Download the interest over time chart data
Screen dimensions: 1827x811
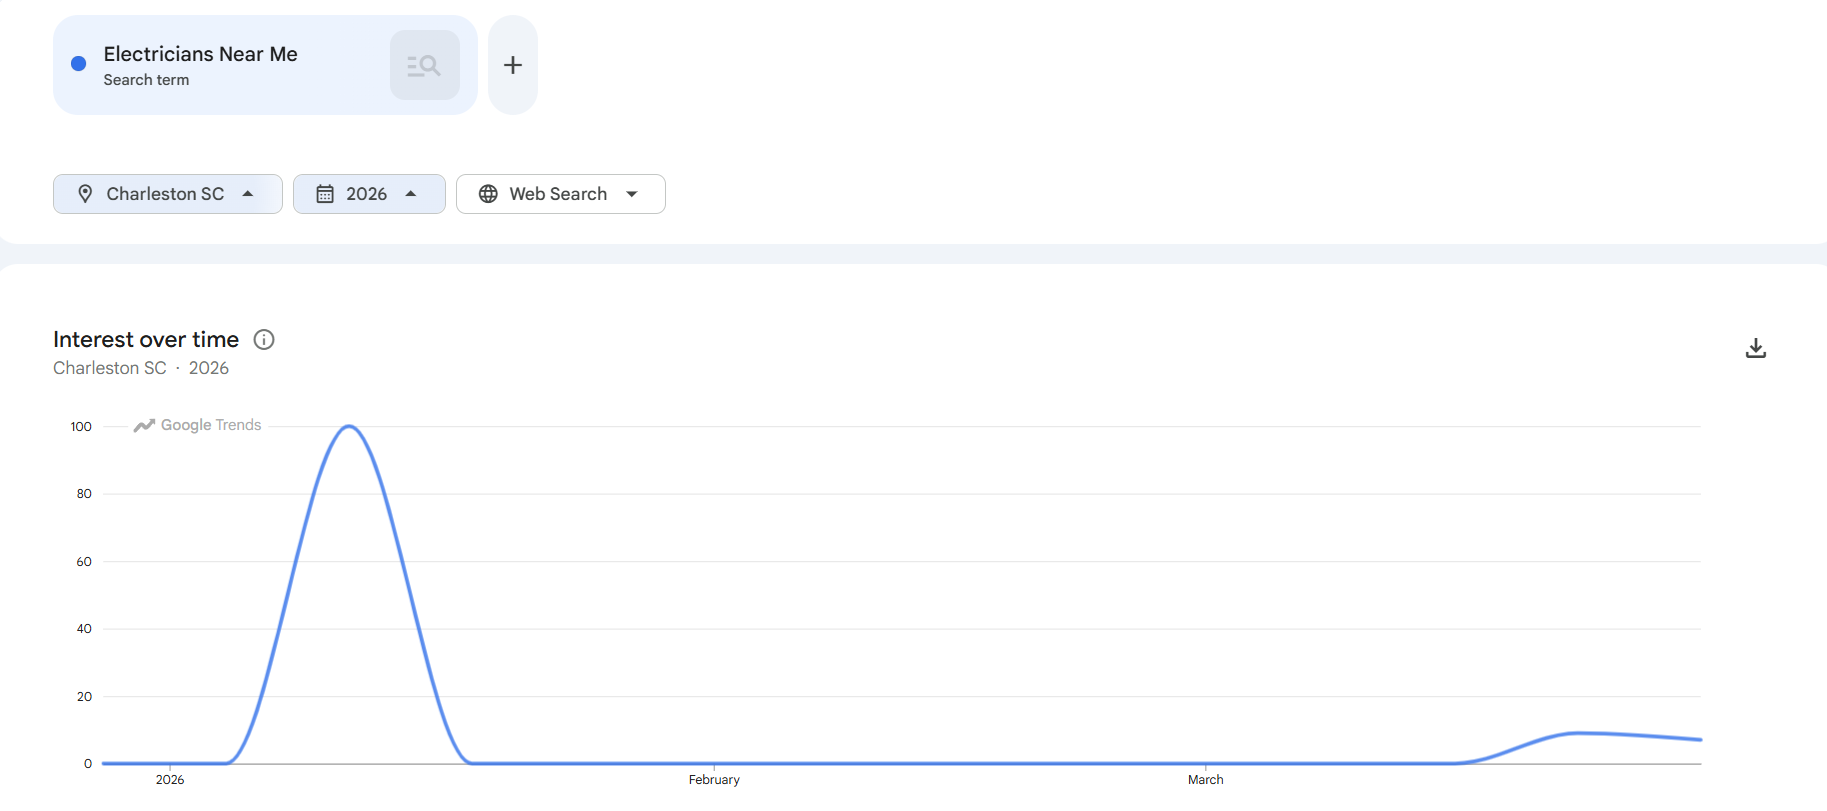1755,348
